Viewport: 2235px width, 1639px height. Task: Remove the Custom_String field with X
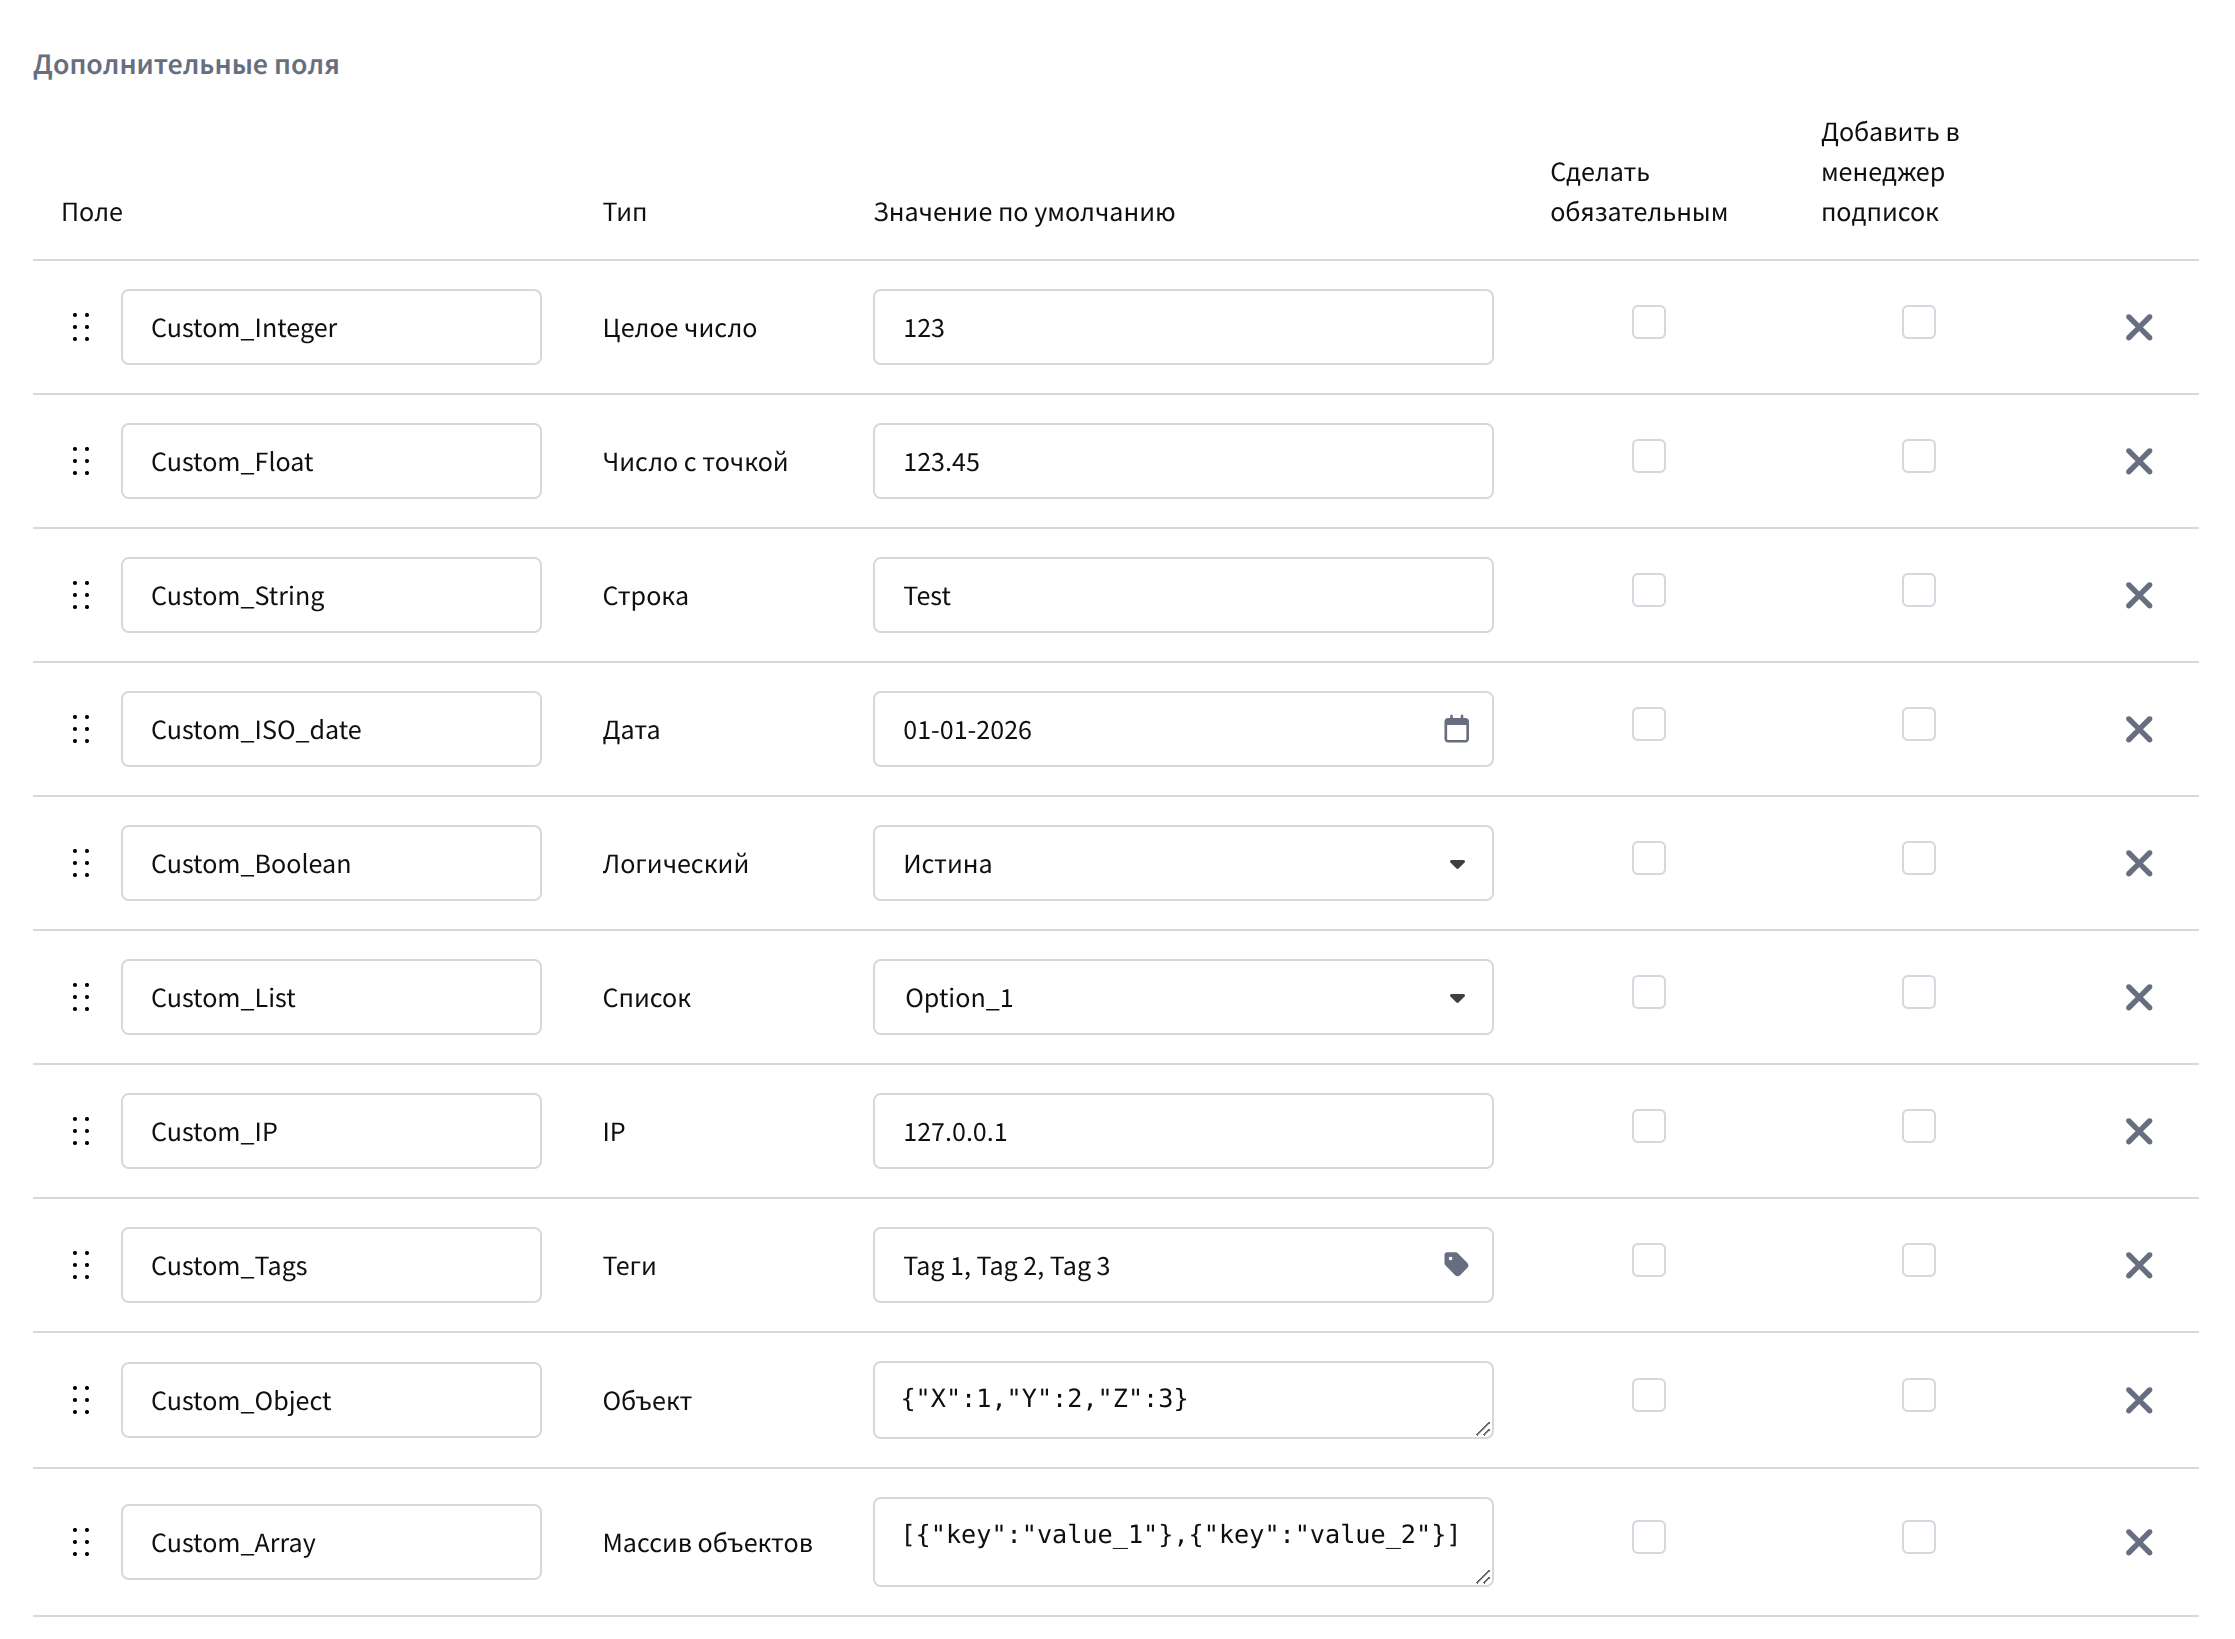tap(2138, 595)
